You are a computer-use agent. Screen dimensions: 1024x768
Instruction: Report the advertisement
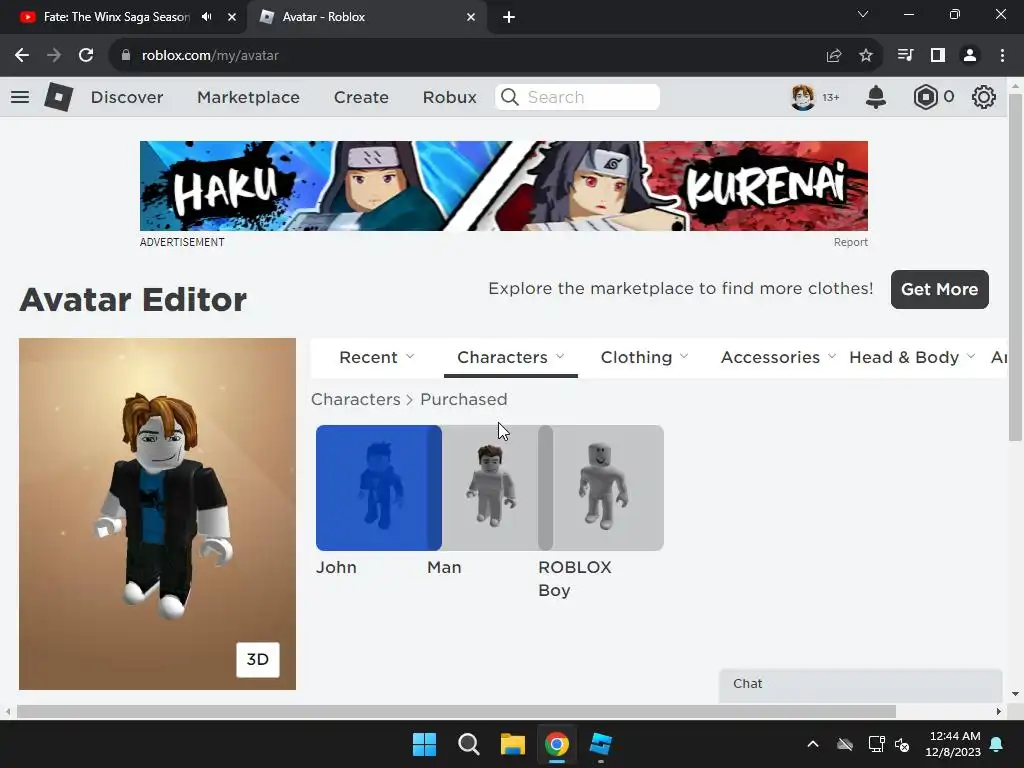(850, 242)
